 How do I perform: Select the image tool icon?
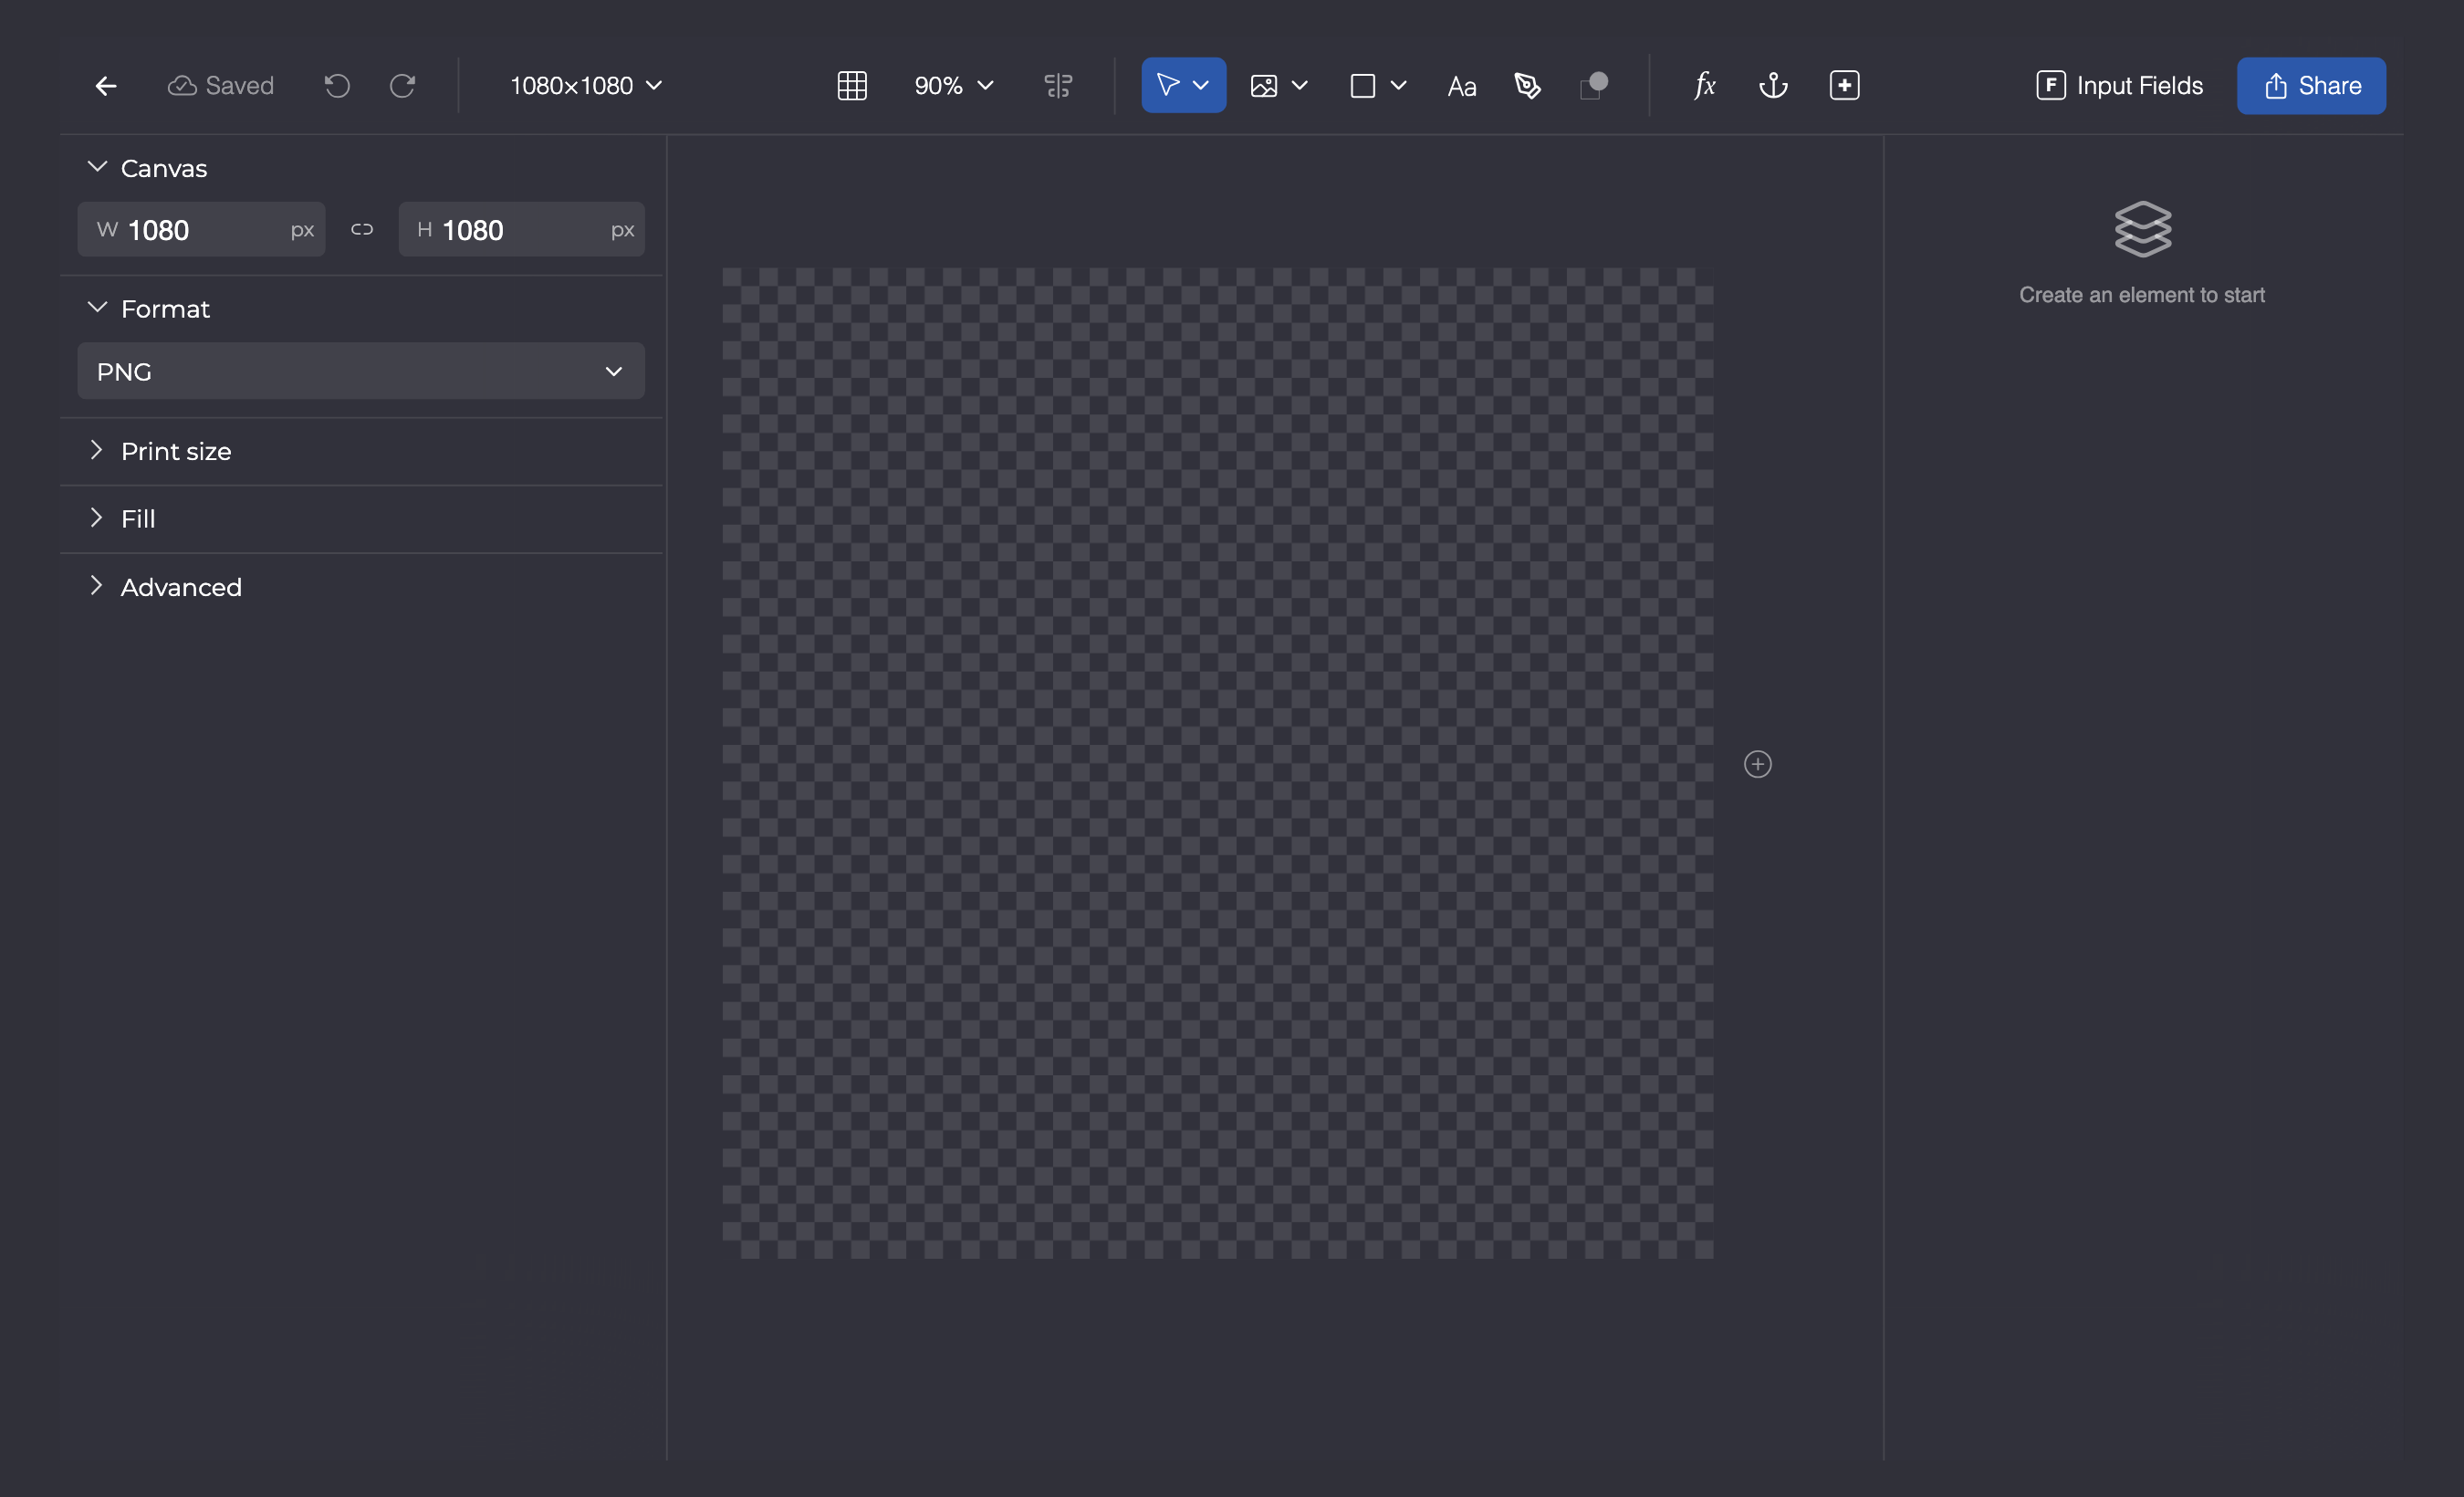1264,86
